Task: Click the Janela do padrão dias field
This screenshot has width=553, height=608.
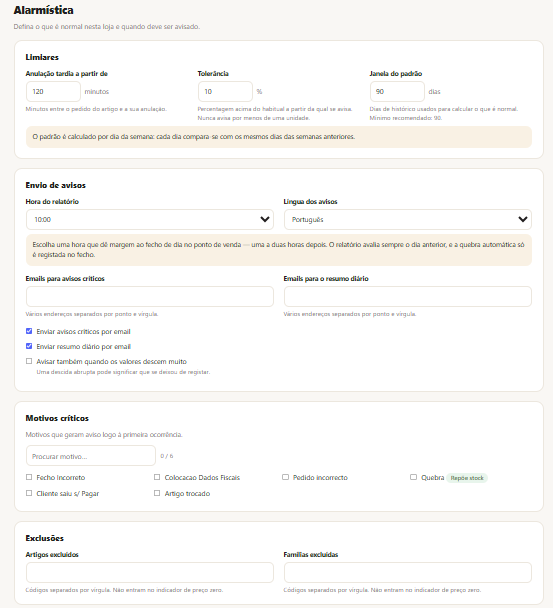Action: (x=397, y=92)
